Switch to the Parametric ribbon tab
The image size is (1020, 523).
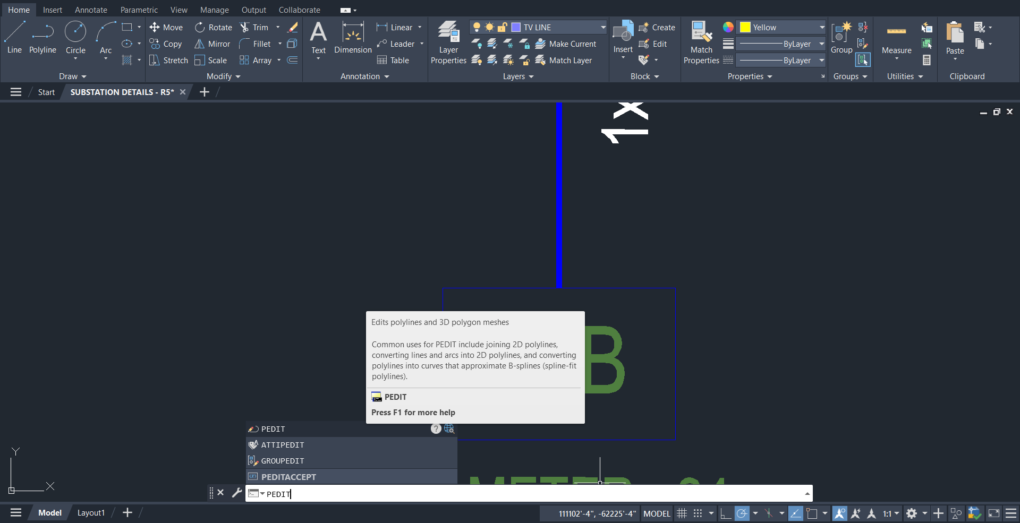click(139, 10)
